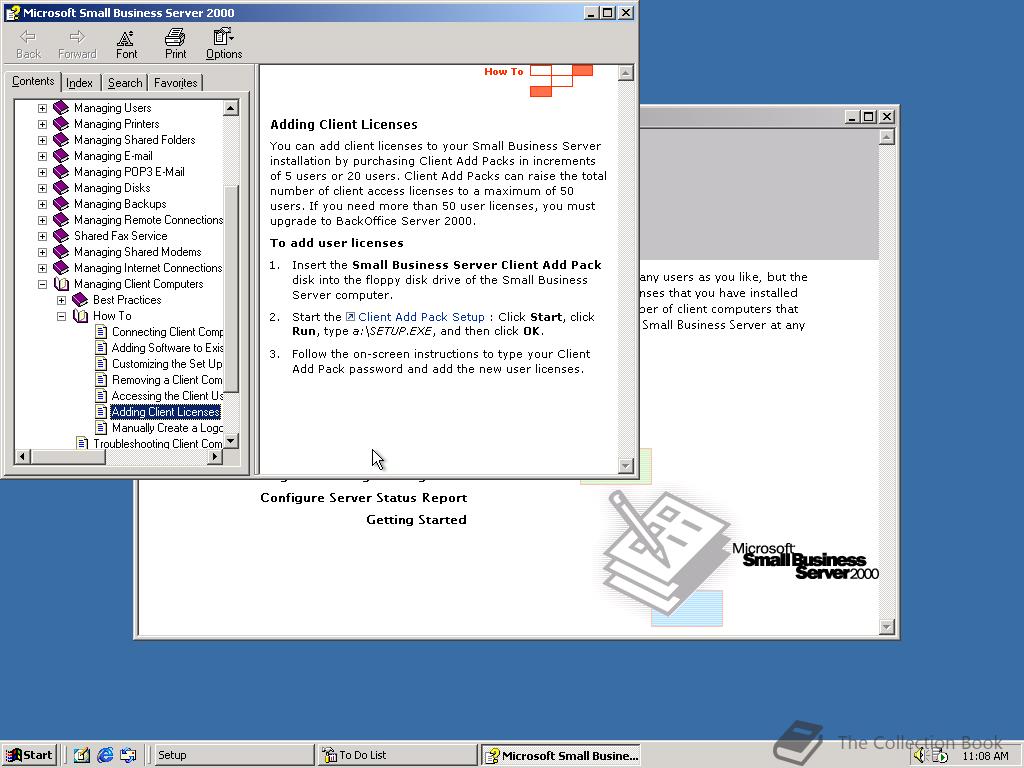Click the Managing Backups book icon
The height and width of the screenshot is (768, 1024).
[x=61, y=204]
